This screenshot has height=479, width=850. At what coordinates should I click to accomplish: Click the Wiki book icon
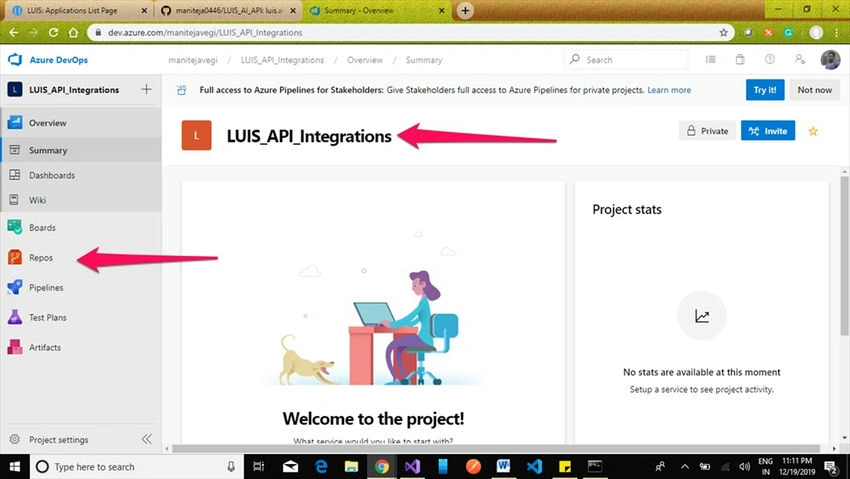click(x=15, y=199)
